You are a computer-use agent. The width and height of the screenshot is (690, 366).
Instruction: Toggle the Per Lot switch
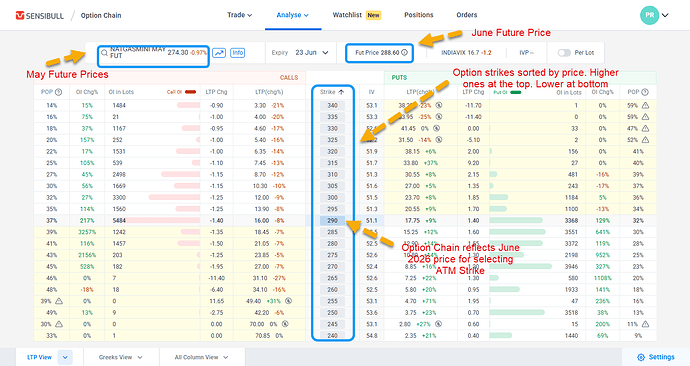click(564, 53)
